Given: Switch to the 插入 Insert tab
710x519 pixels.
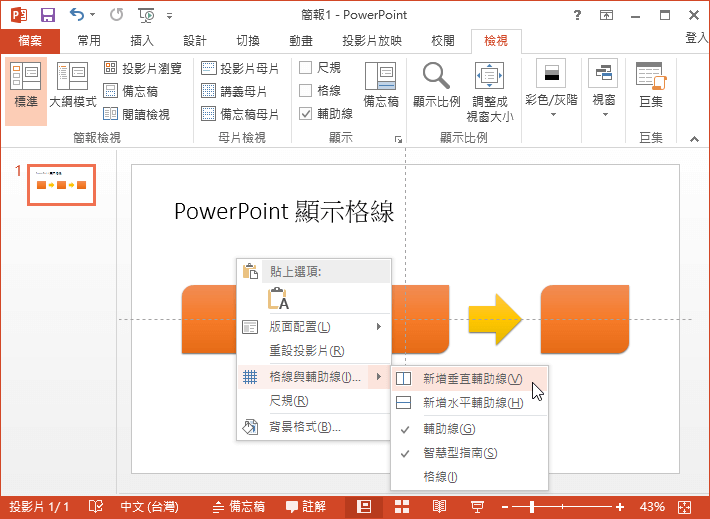Looking at the screenshot, I should [x=142, y=41].
